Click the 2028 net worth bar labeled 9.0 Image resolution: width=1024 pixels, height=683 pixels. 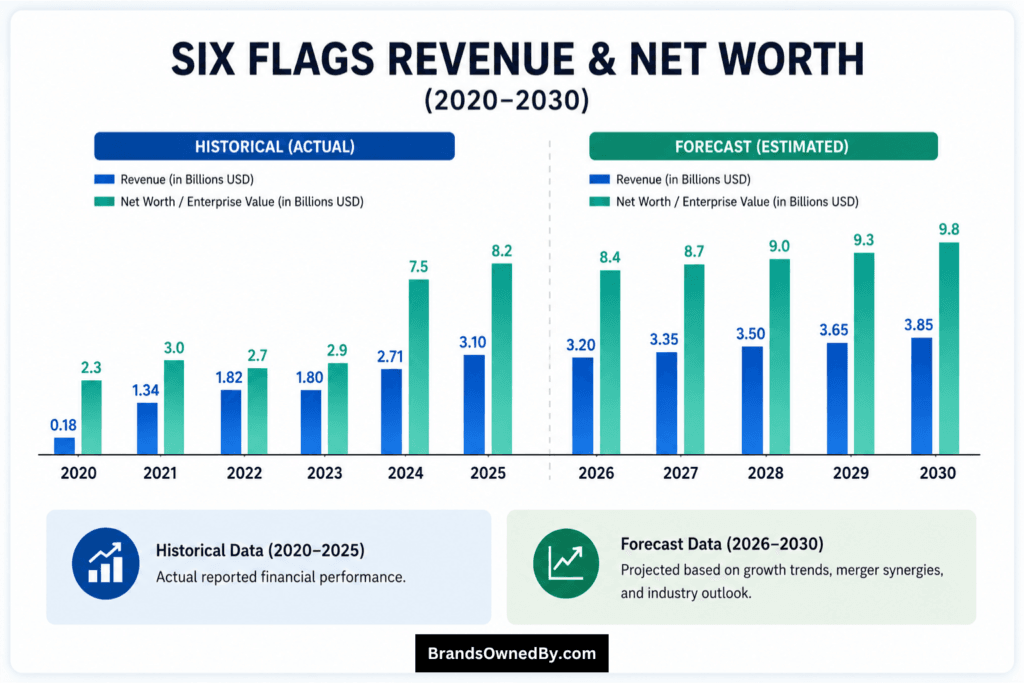pyautogui.click(x=780, y=357)
